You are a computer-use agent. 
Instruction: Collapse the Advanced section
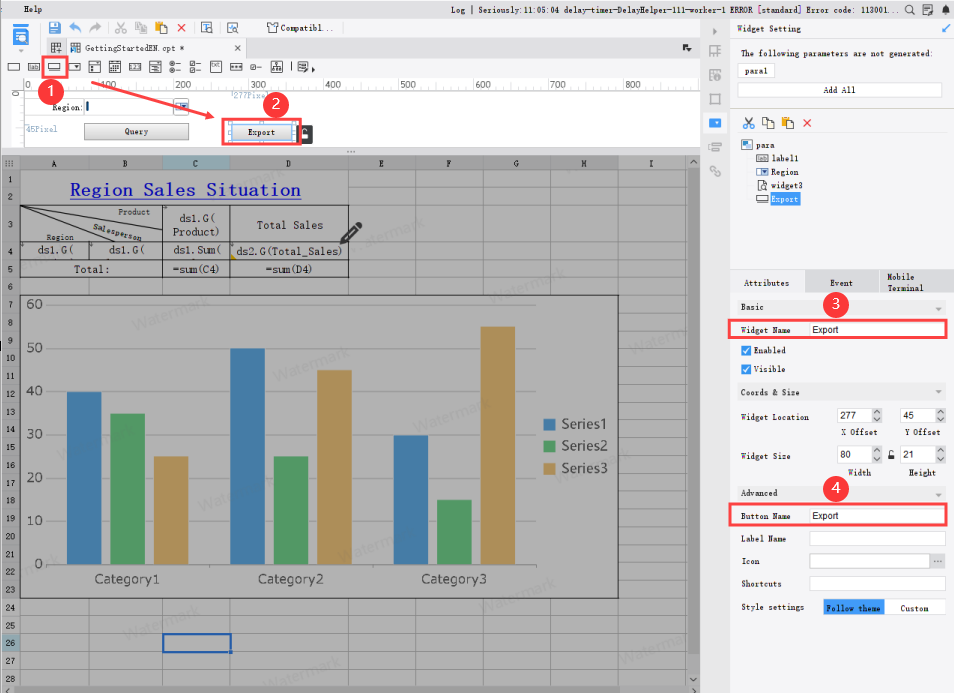tap(936, 492)
